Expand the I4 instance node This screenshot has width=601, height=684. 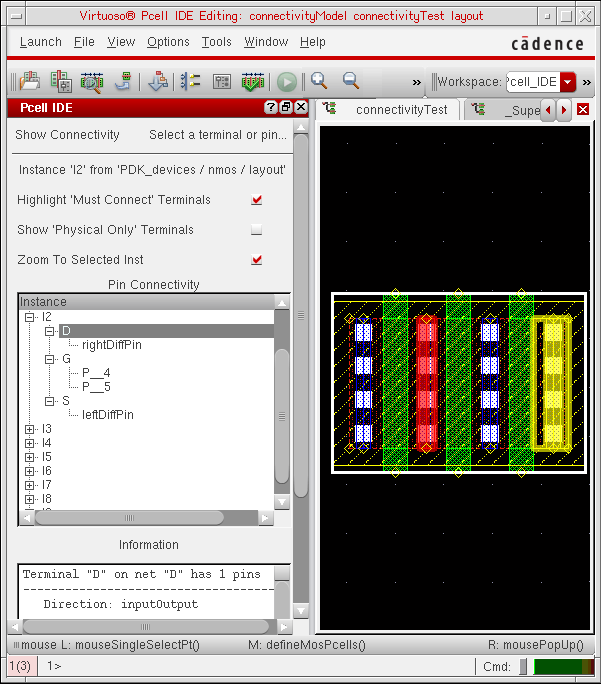coord(29,443)
